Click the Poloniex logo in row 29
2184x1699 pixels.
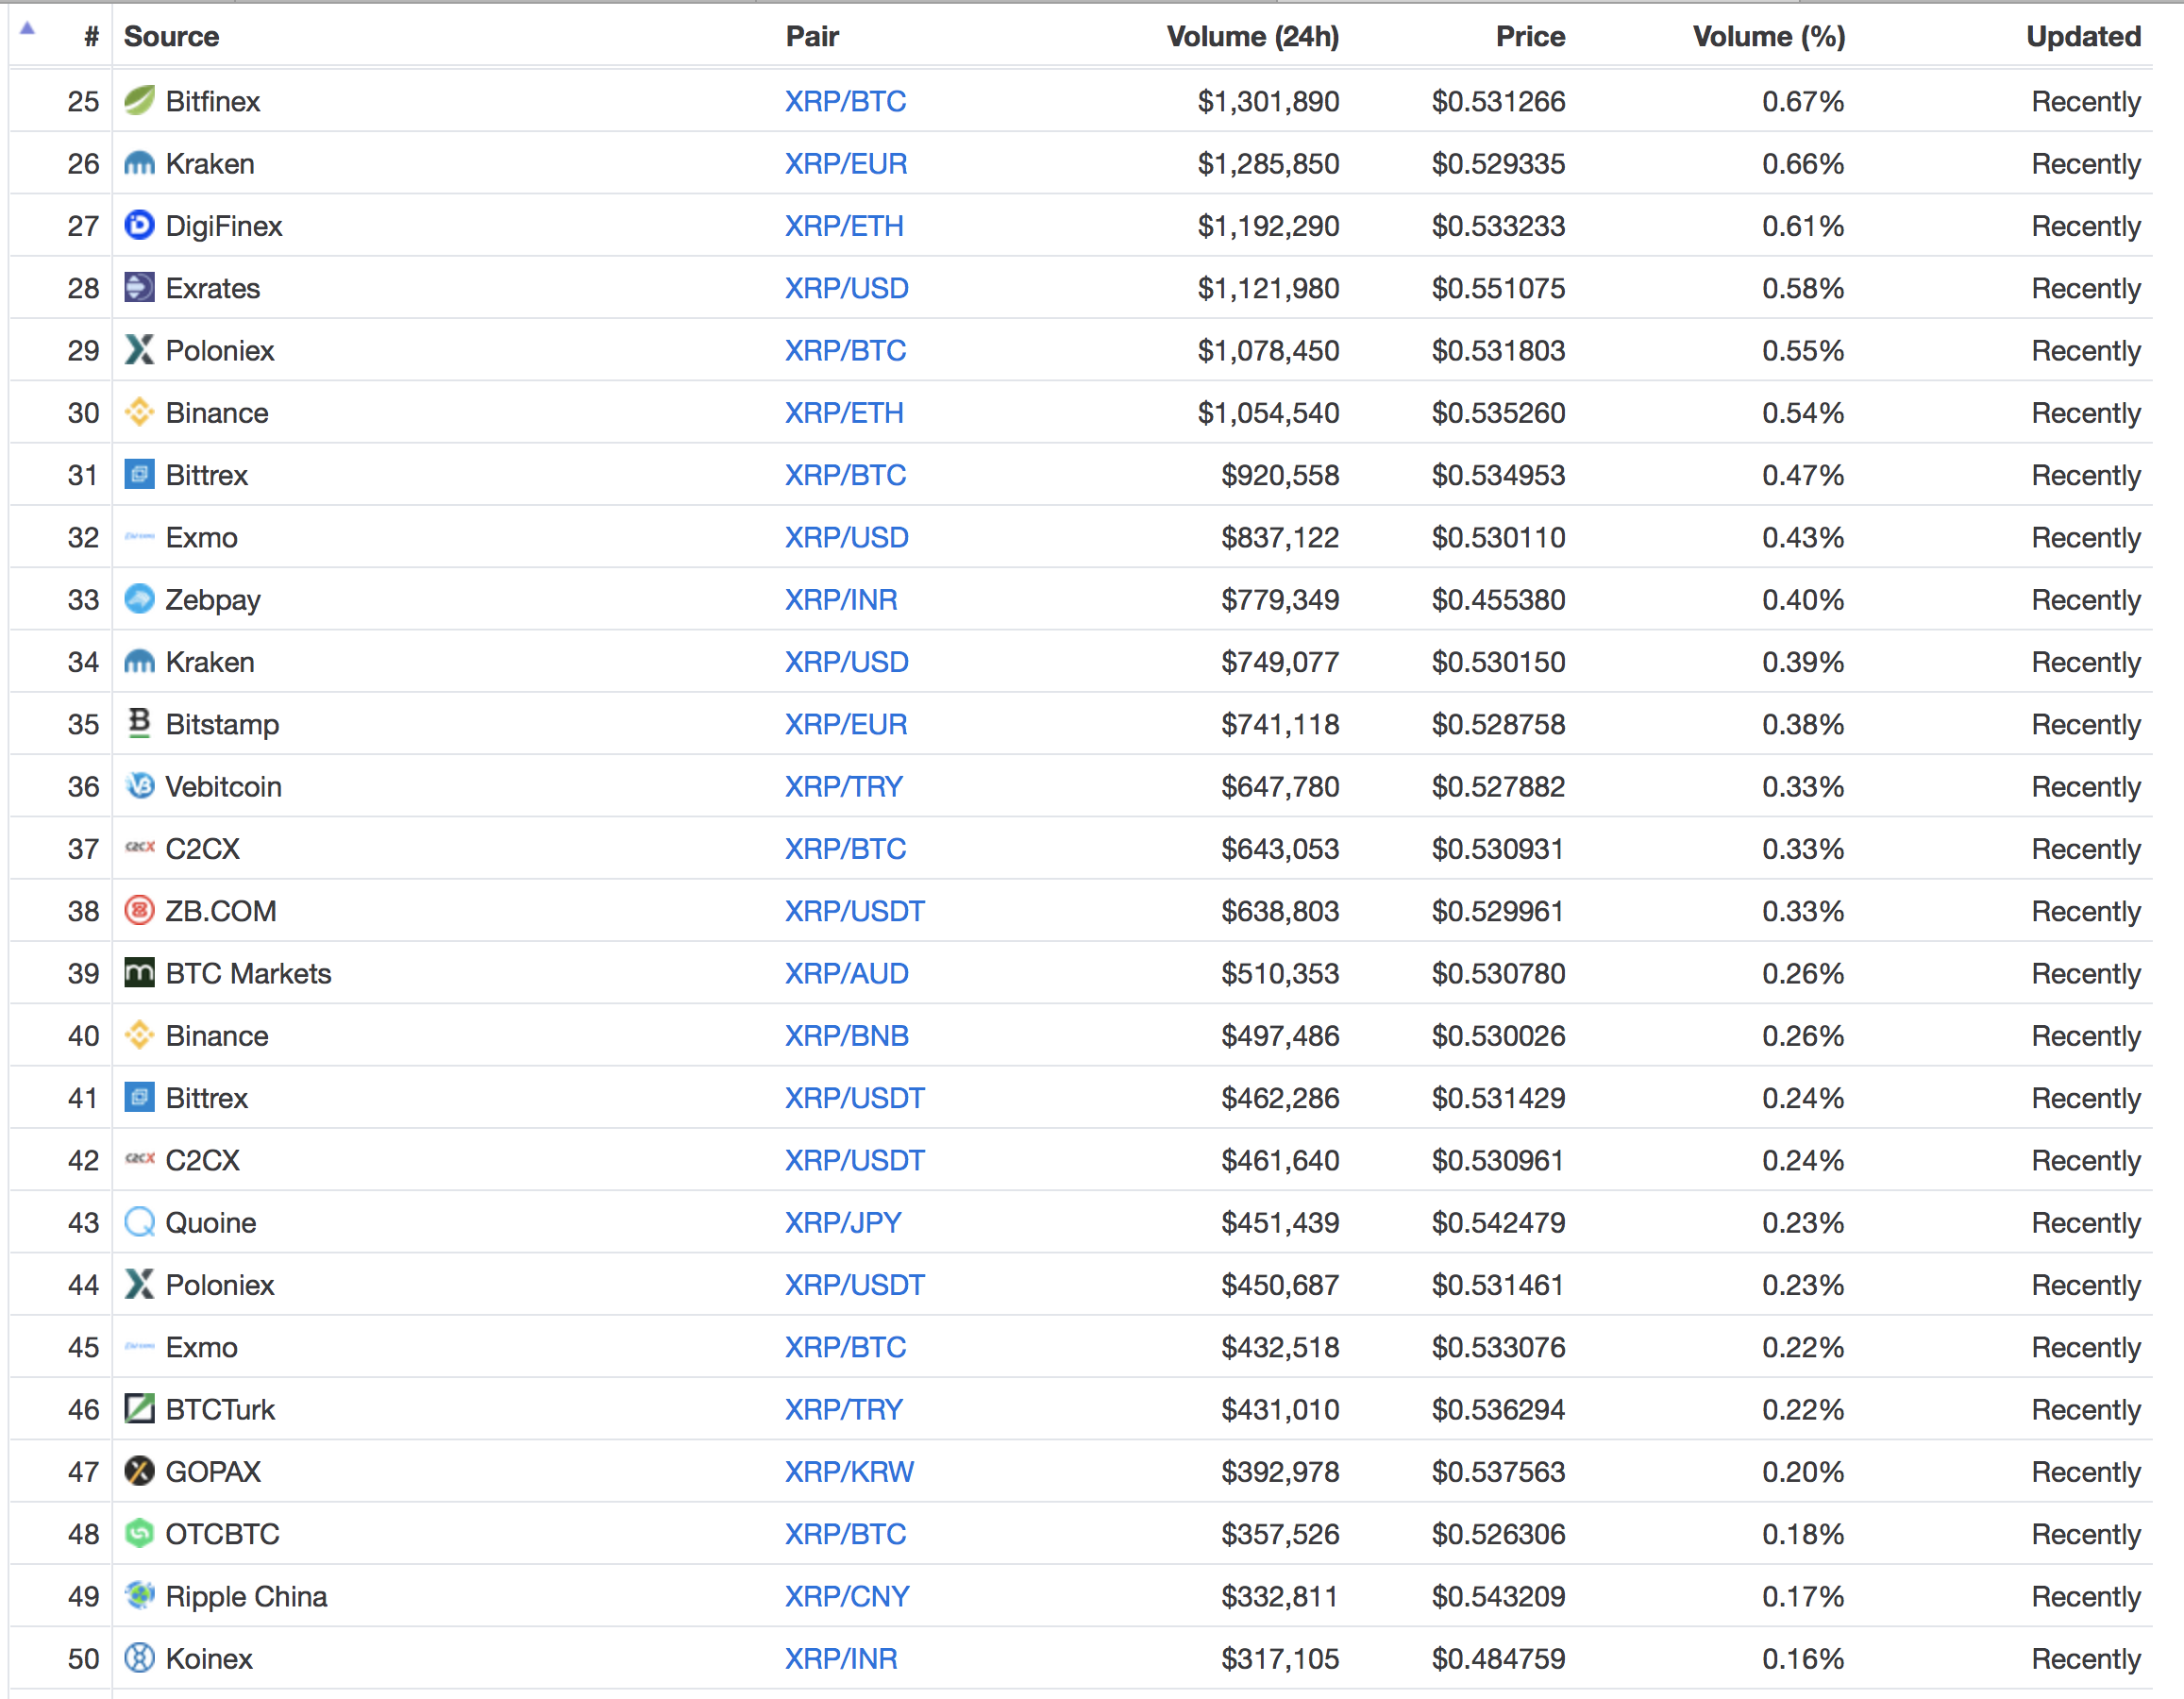coord(139,350)
